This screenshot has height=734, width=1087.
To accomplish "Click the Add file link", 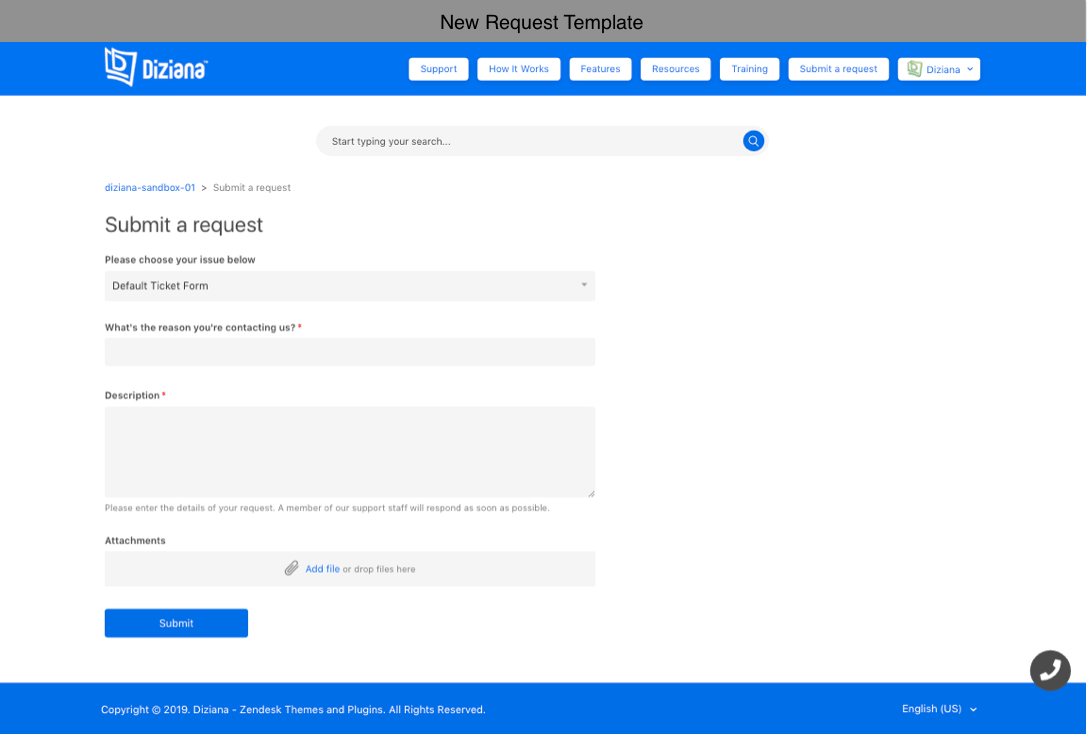I will pos(322,569).
